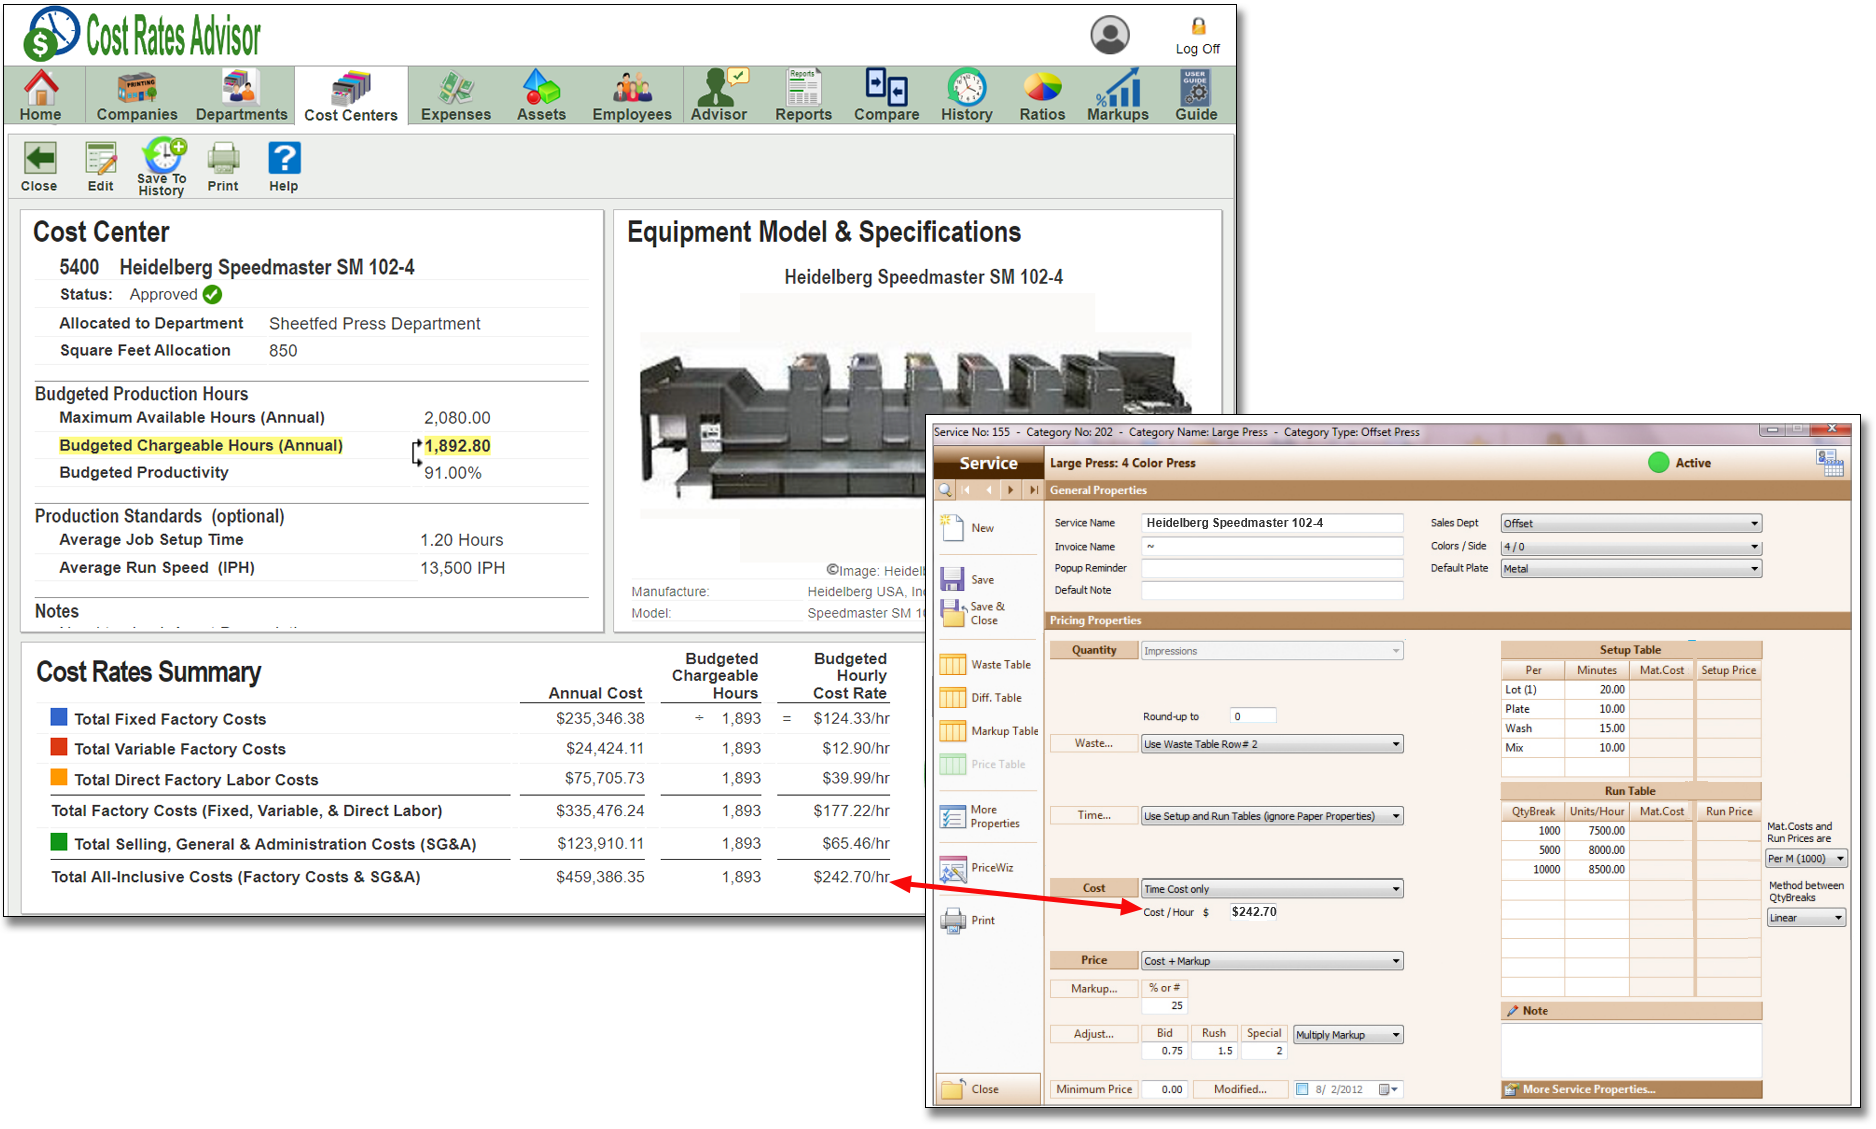
Task: Launch PriceWiz
Action: click(x=977, y=868)
